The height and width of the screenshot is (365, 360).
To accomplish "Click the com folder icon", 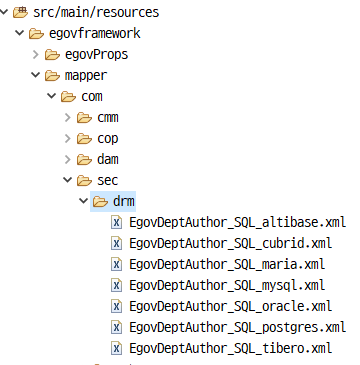I will 68,97.
